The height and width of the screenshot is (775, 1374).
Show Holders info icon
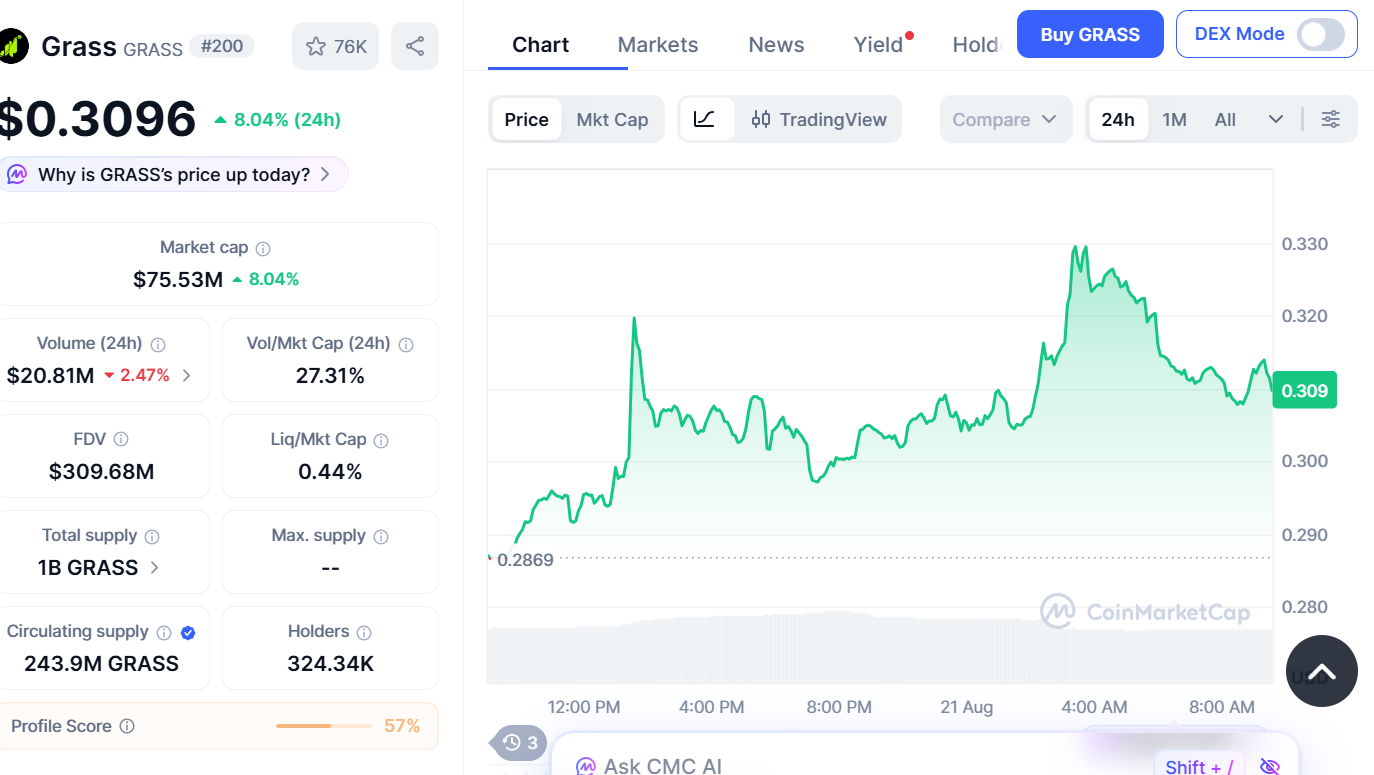click(x=364, y=632)
